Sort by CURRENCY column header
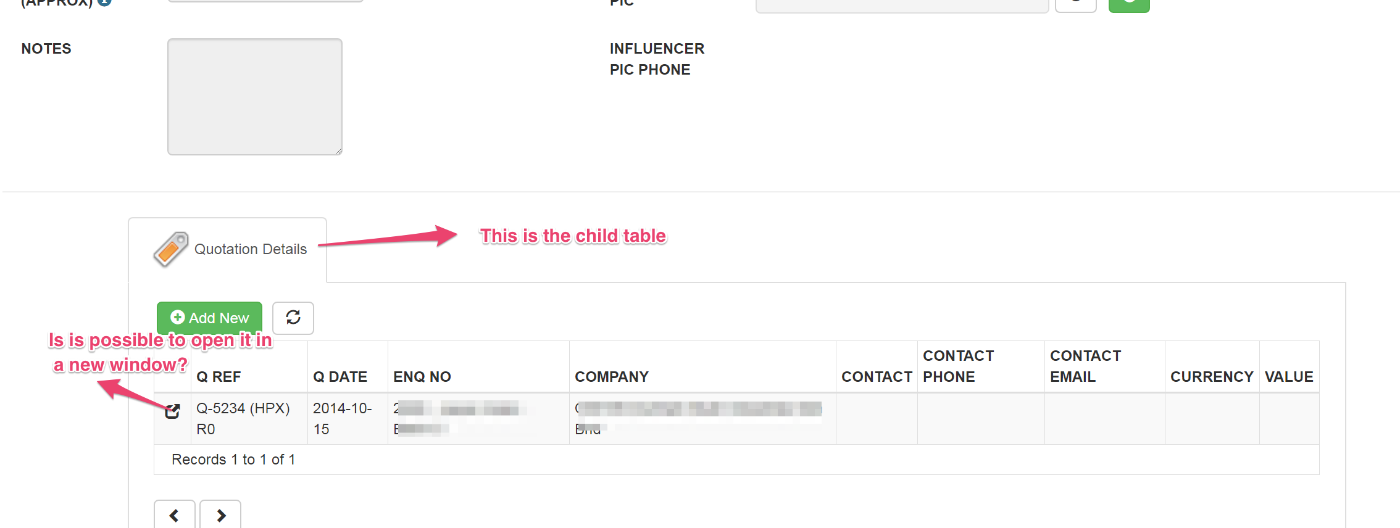Image resolution: width=1400 pixels, height=528 pixels. click(1212, 377)
